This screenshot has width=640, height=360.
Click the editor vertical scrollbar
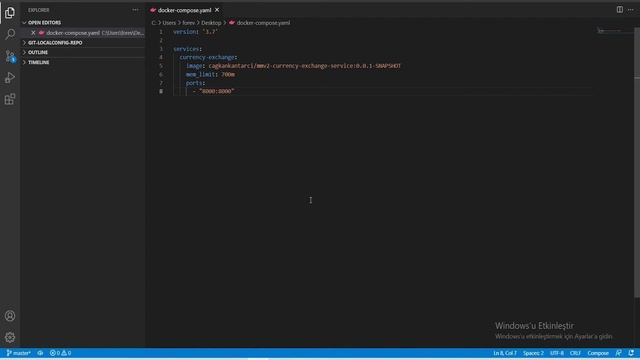pyautogui.click(x=637, y=162)
